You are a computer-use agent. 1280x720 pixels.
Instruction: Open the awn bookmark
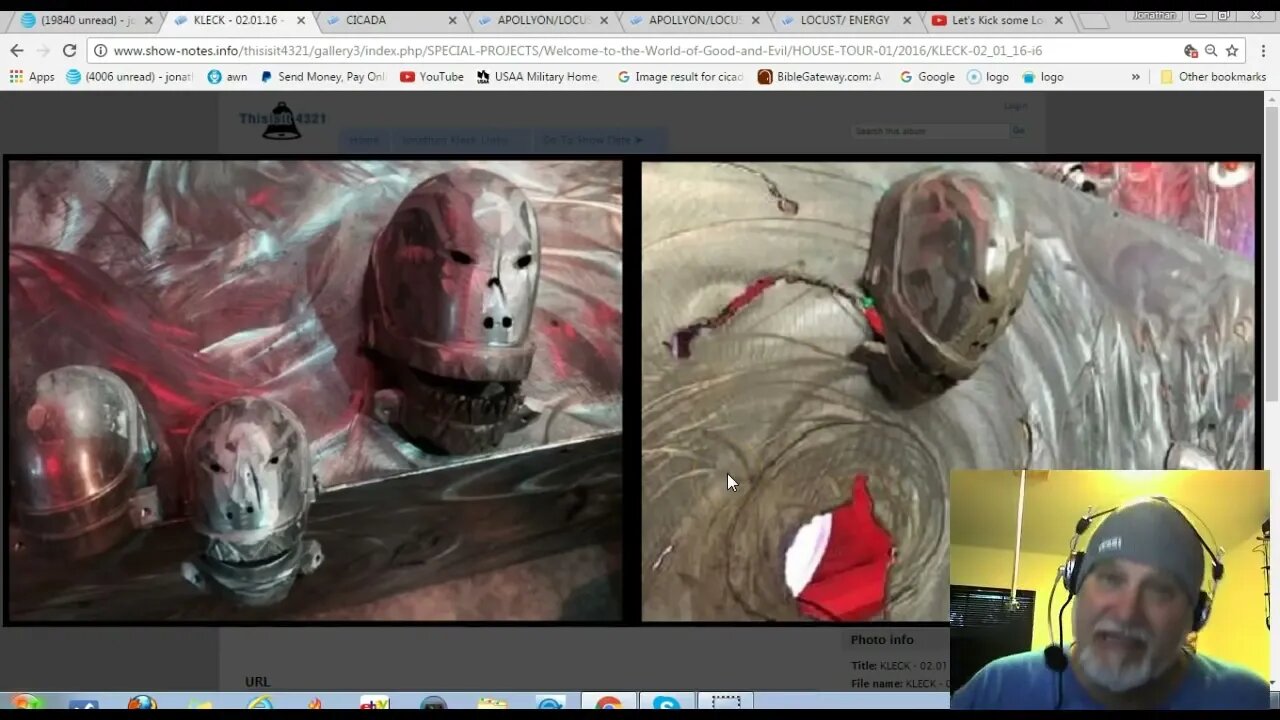(227, 77)
